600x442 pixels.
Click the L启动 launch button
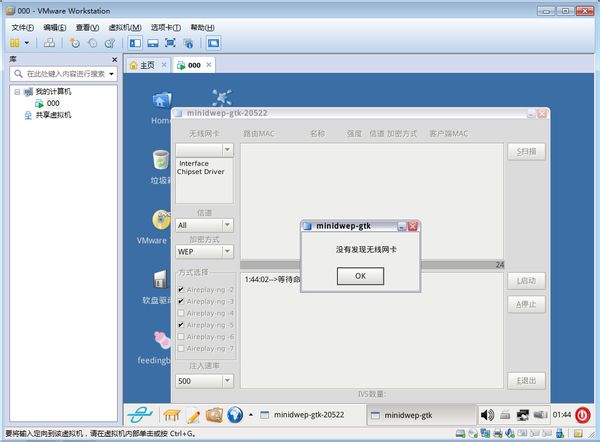point(527,281)
